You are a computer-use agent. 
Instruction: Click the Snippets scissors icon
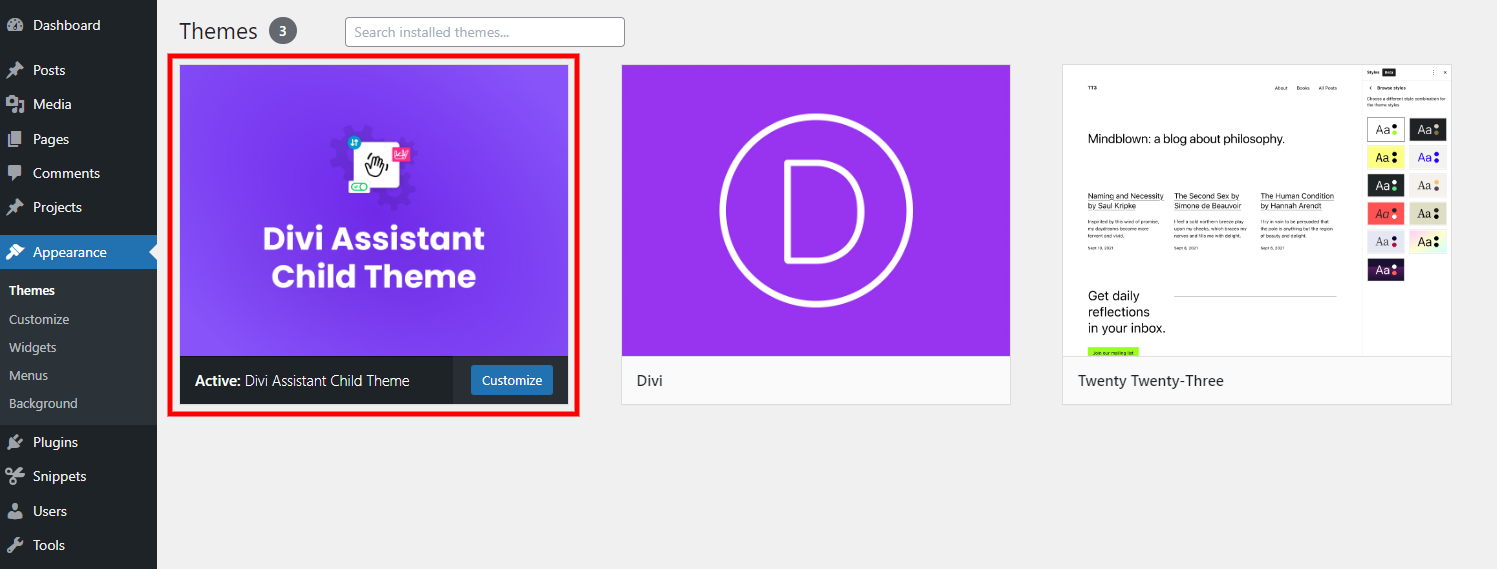(x=15, y=476)
